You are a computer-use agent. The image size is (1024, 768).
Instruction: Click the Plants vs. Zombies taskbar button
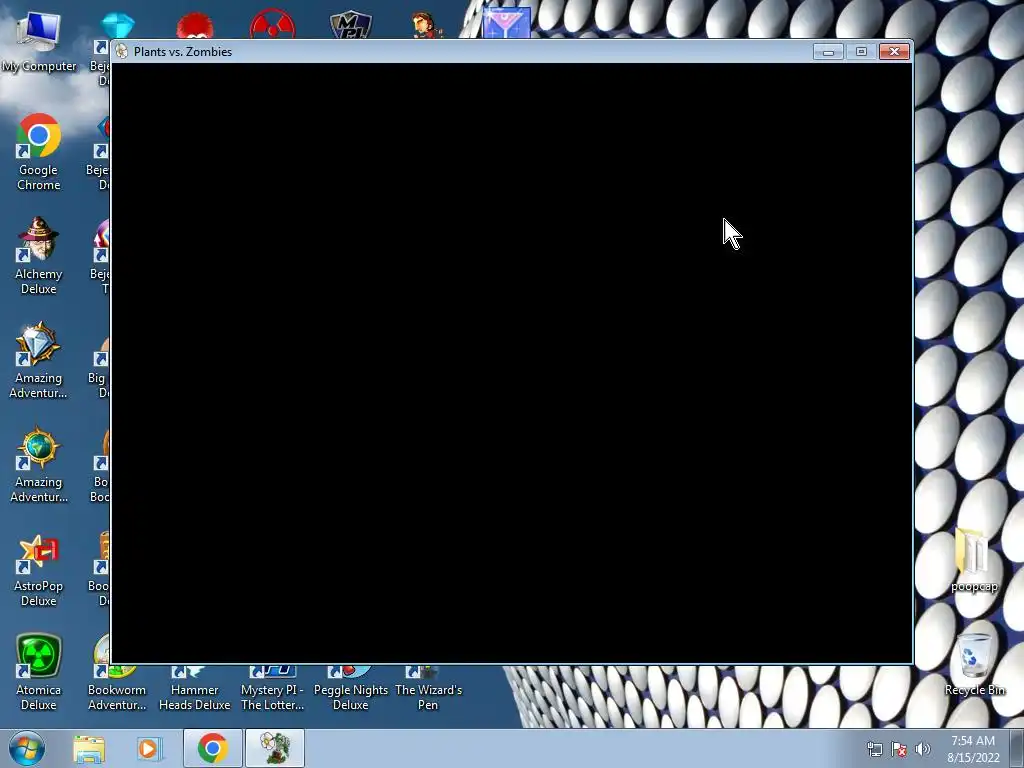pyautogui.click(x=274, y=748)
